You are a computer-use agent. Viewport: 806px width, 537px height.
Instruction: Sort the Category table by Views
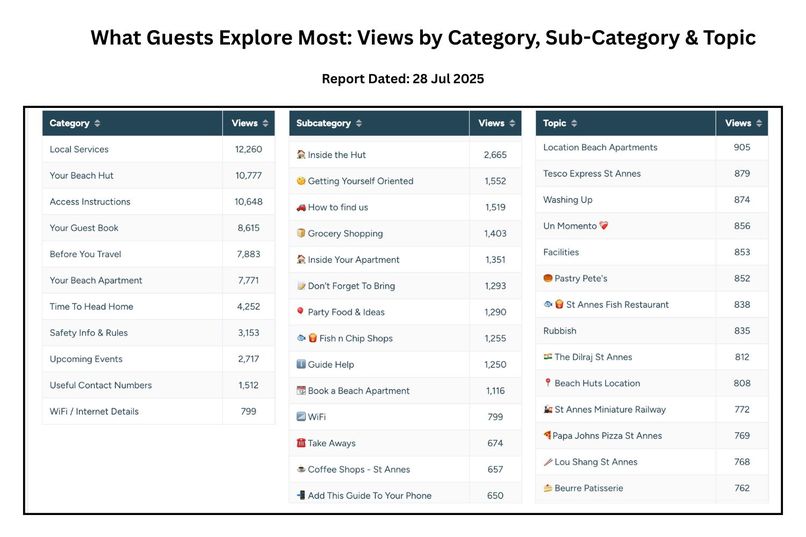tap(249, 123)
